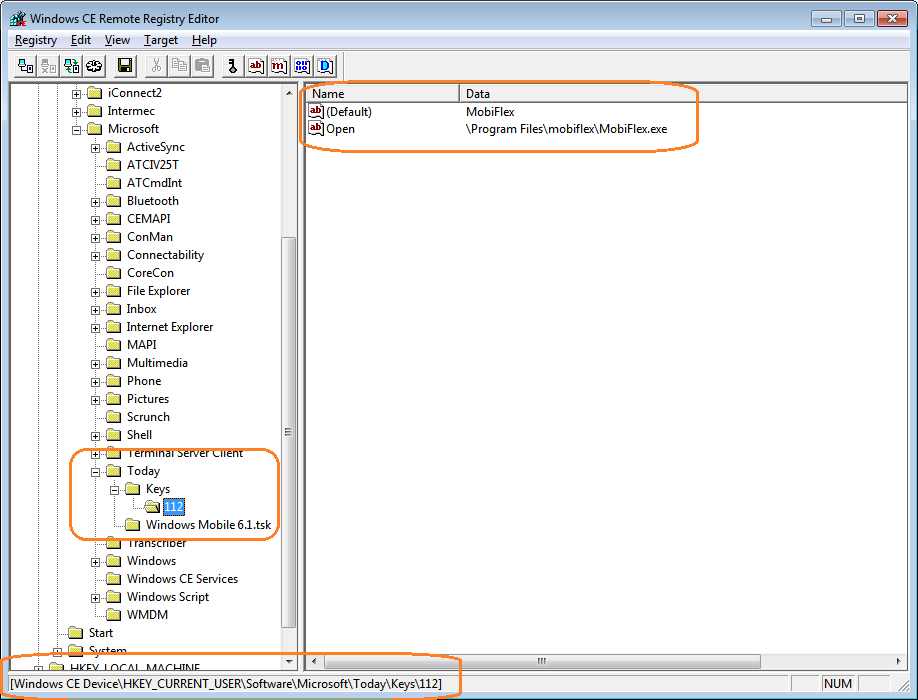Select the Windows Mobile 6.1.tsk key
This screenshot has height=700, width=918.
[x=208, y=524]
